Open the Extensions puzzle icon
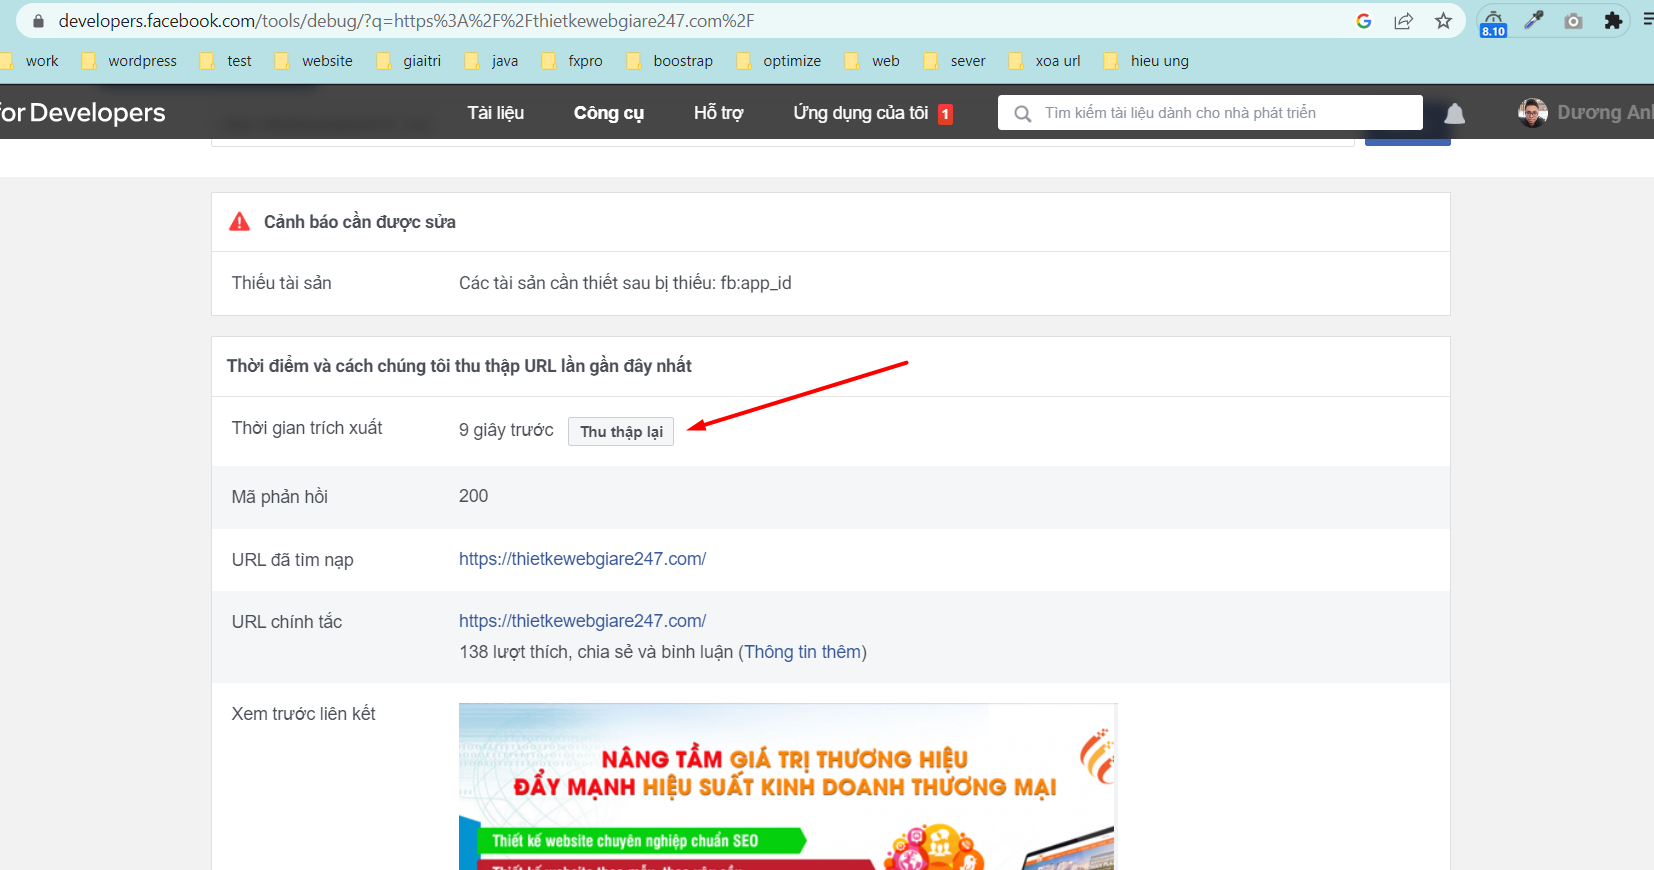 (1613, 21)
